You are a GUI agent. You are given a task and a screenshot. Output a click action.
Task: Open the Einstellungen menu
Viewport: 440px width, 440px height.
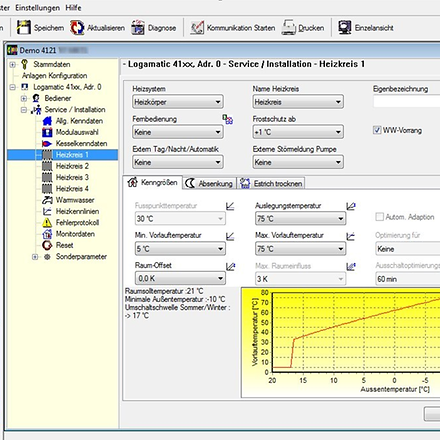[x=38, y=8]
